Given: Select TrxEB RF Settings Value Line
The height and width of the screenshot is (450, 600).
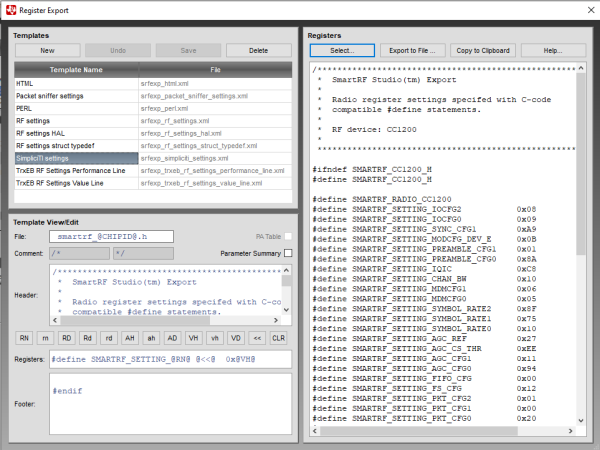Looking at the screenshot, I should [153, 183].
